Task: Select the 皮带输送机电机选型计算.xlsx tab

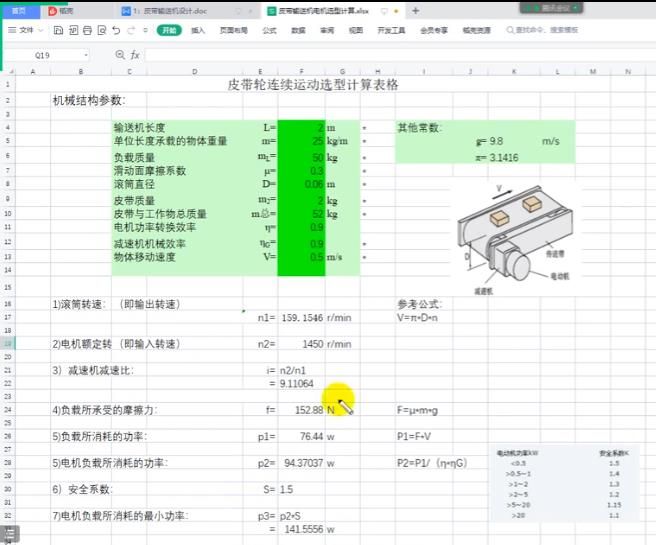Action: pos(323,11)
